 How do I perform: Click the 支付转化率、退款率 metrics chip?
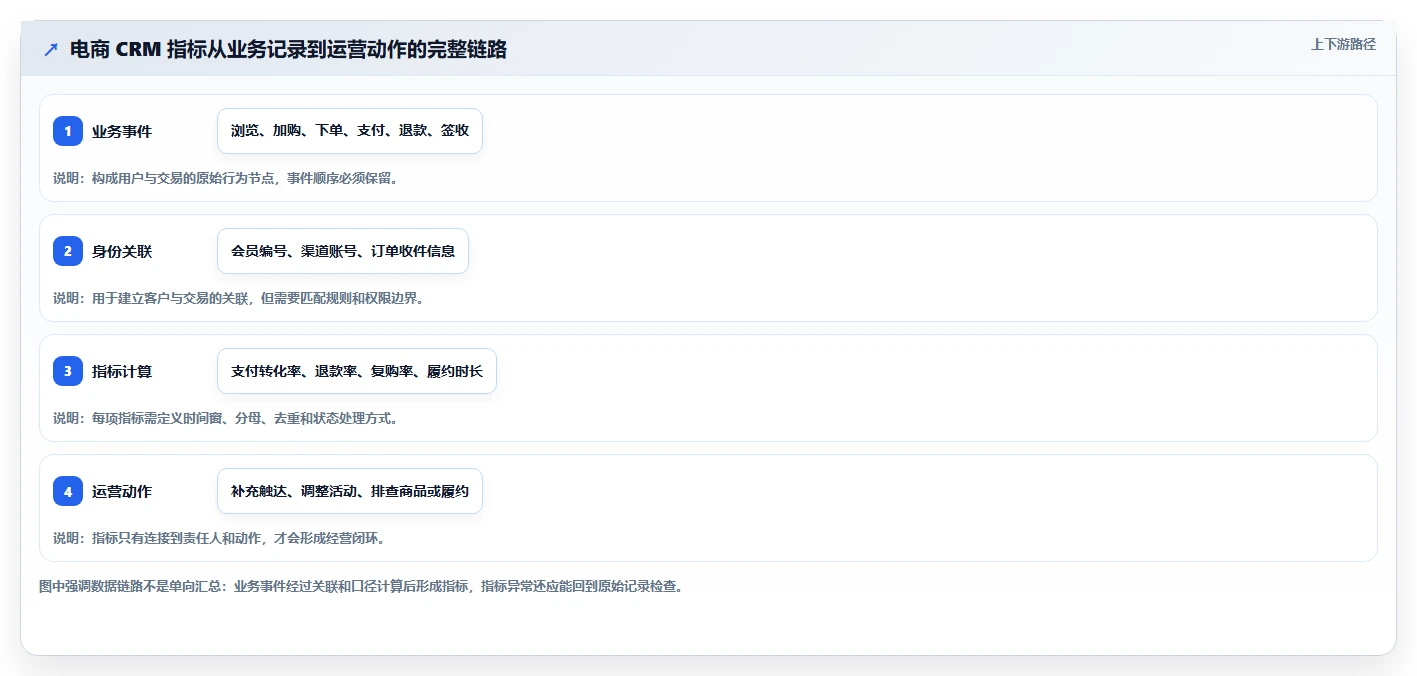(357, 371)
